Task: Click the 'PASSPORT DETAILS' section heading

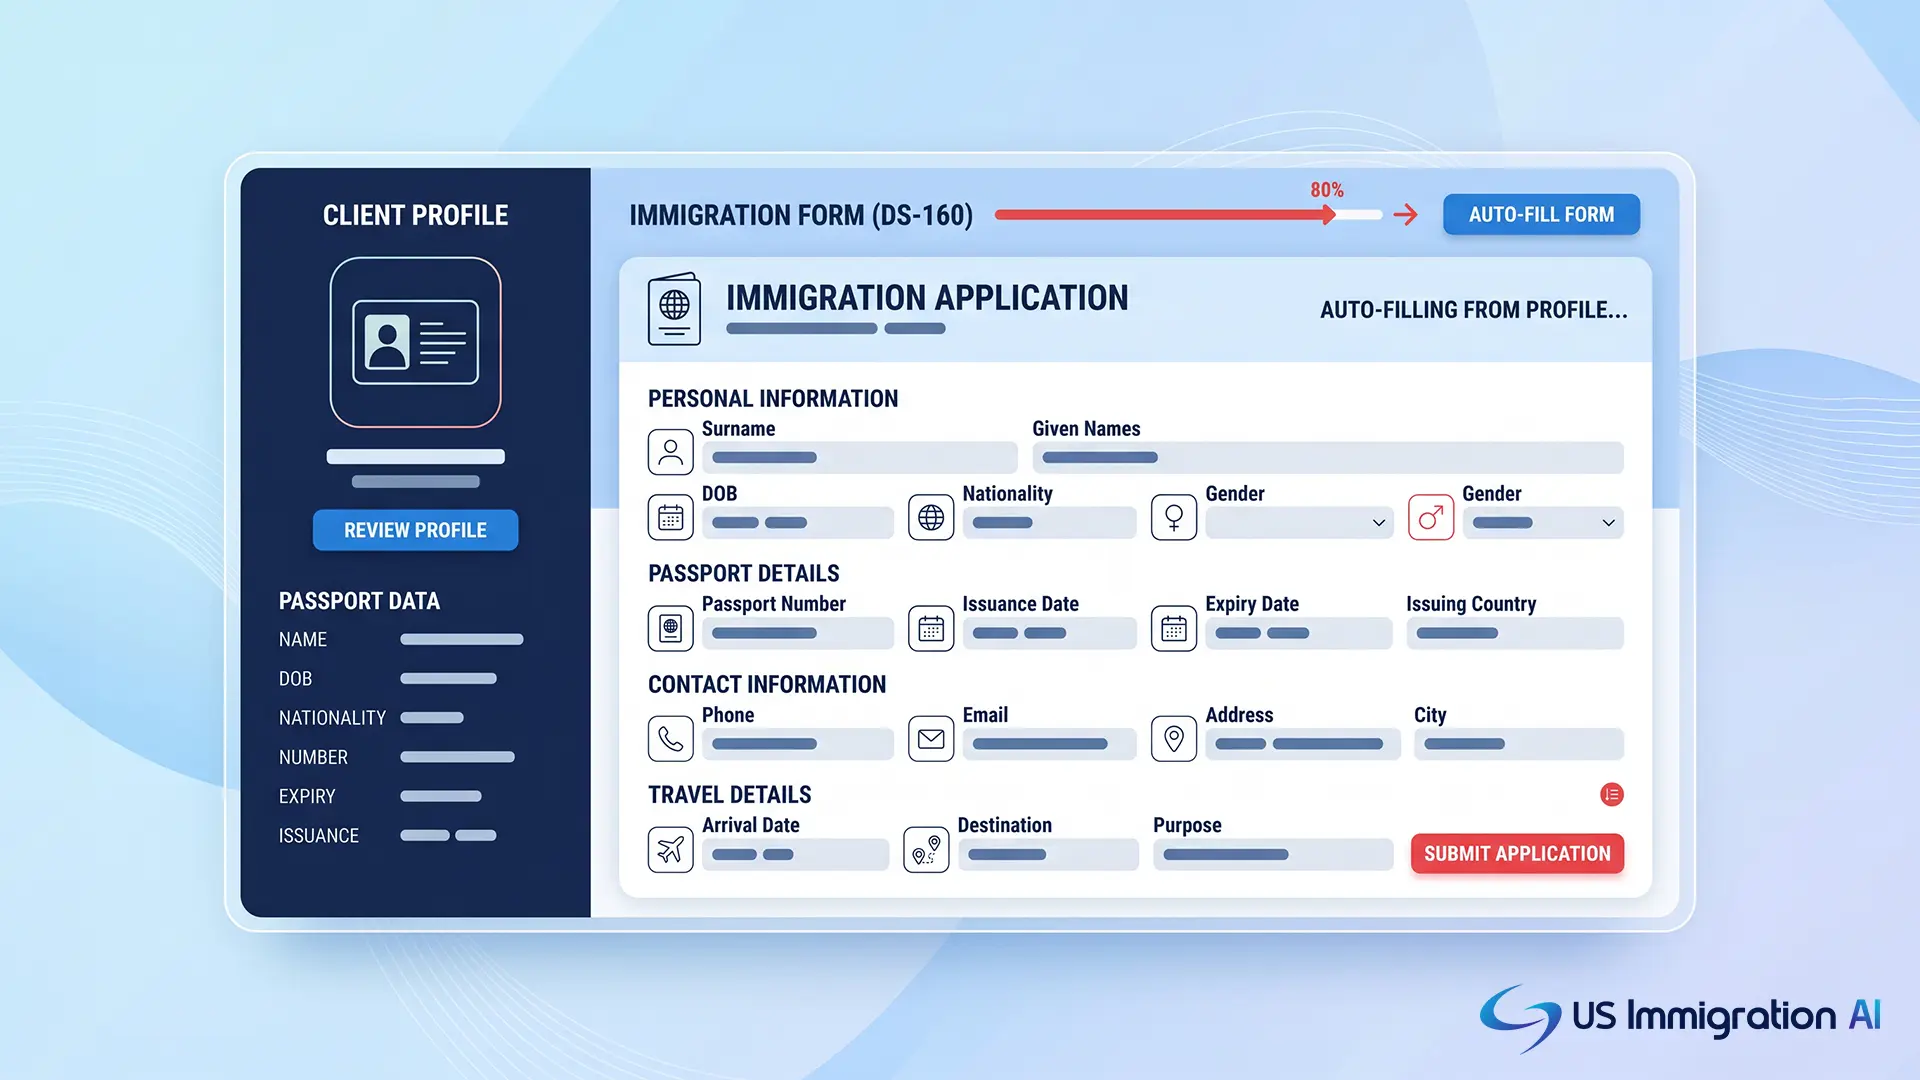Action: click(x=744, y=573)
